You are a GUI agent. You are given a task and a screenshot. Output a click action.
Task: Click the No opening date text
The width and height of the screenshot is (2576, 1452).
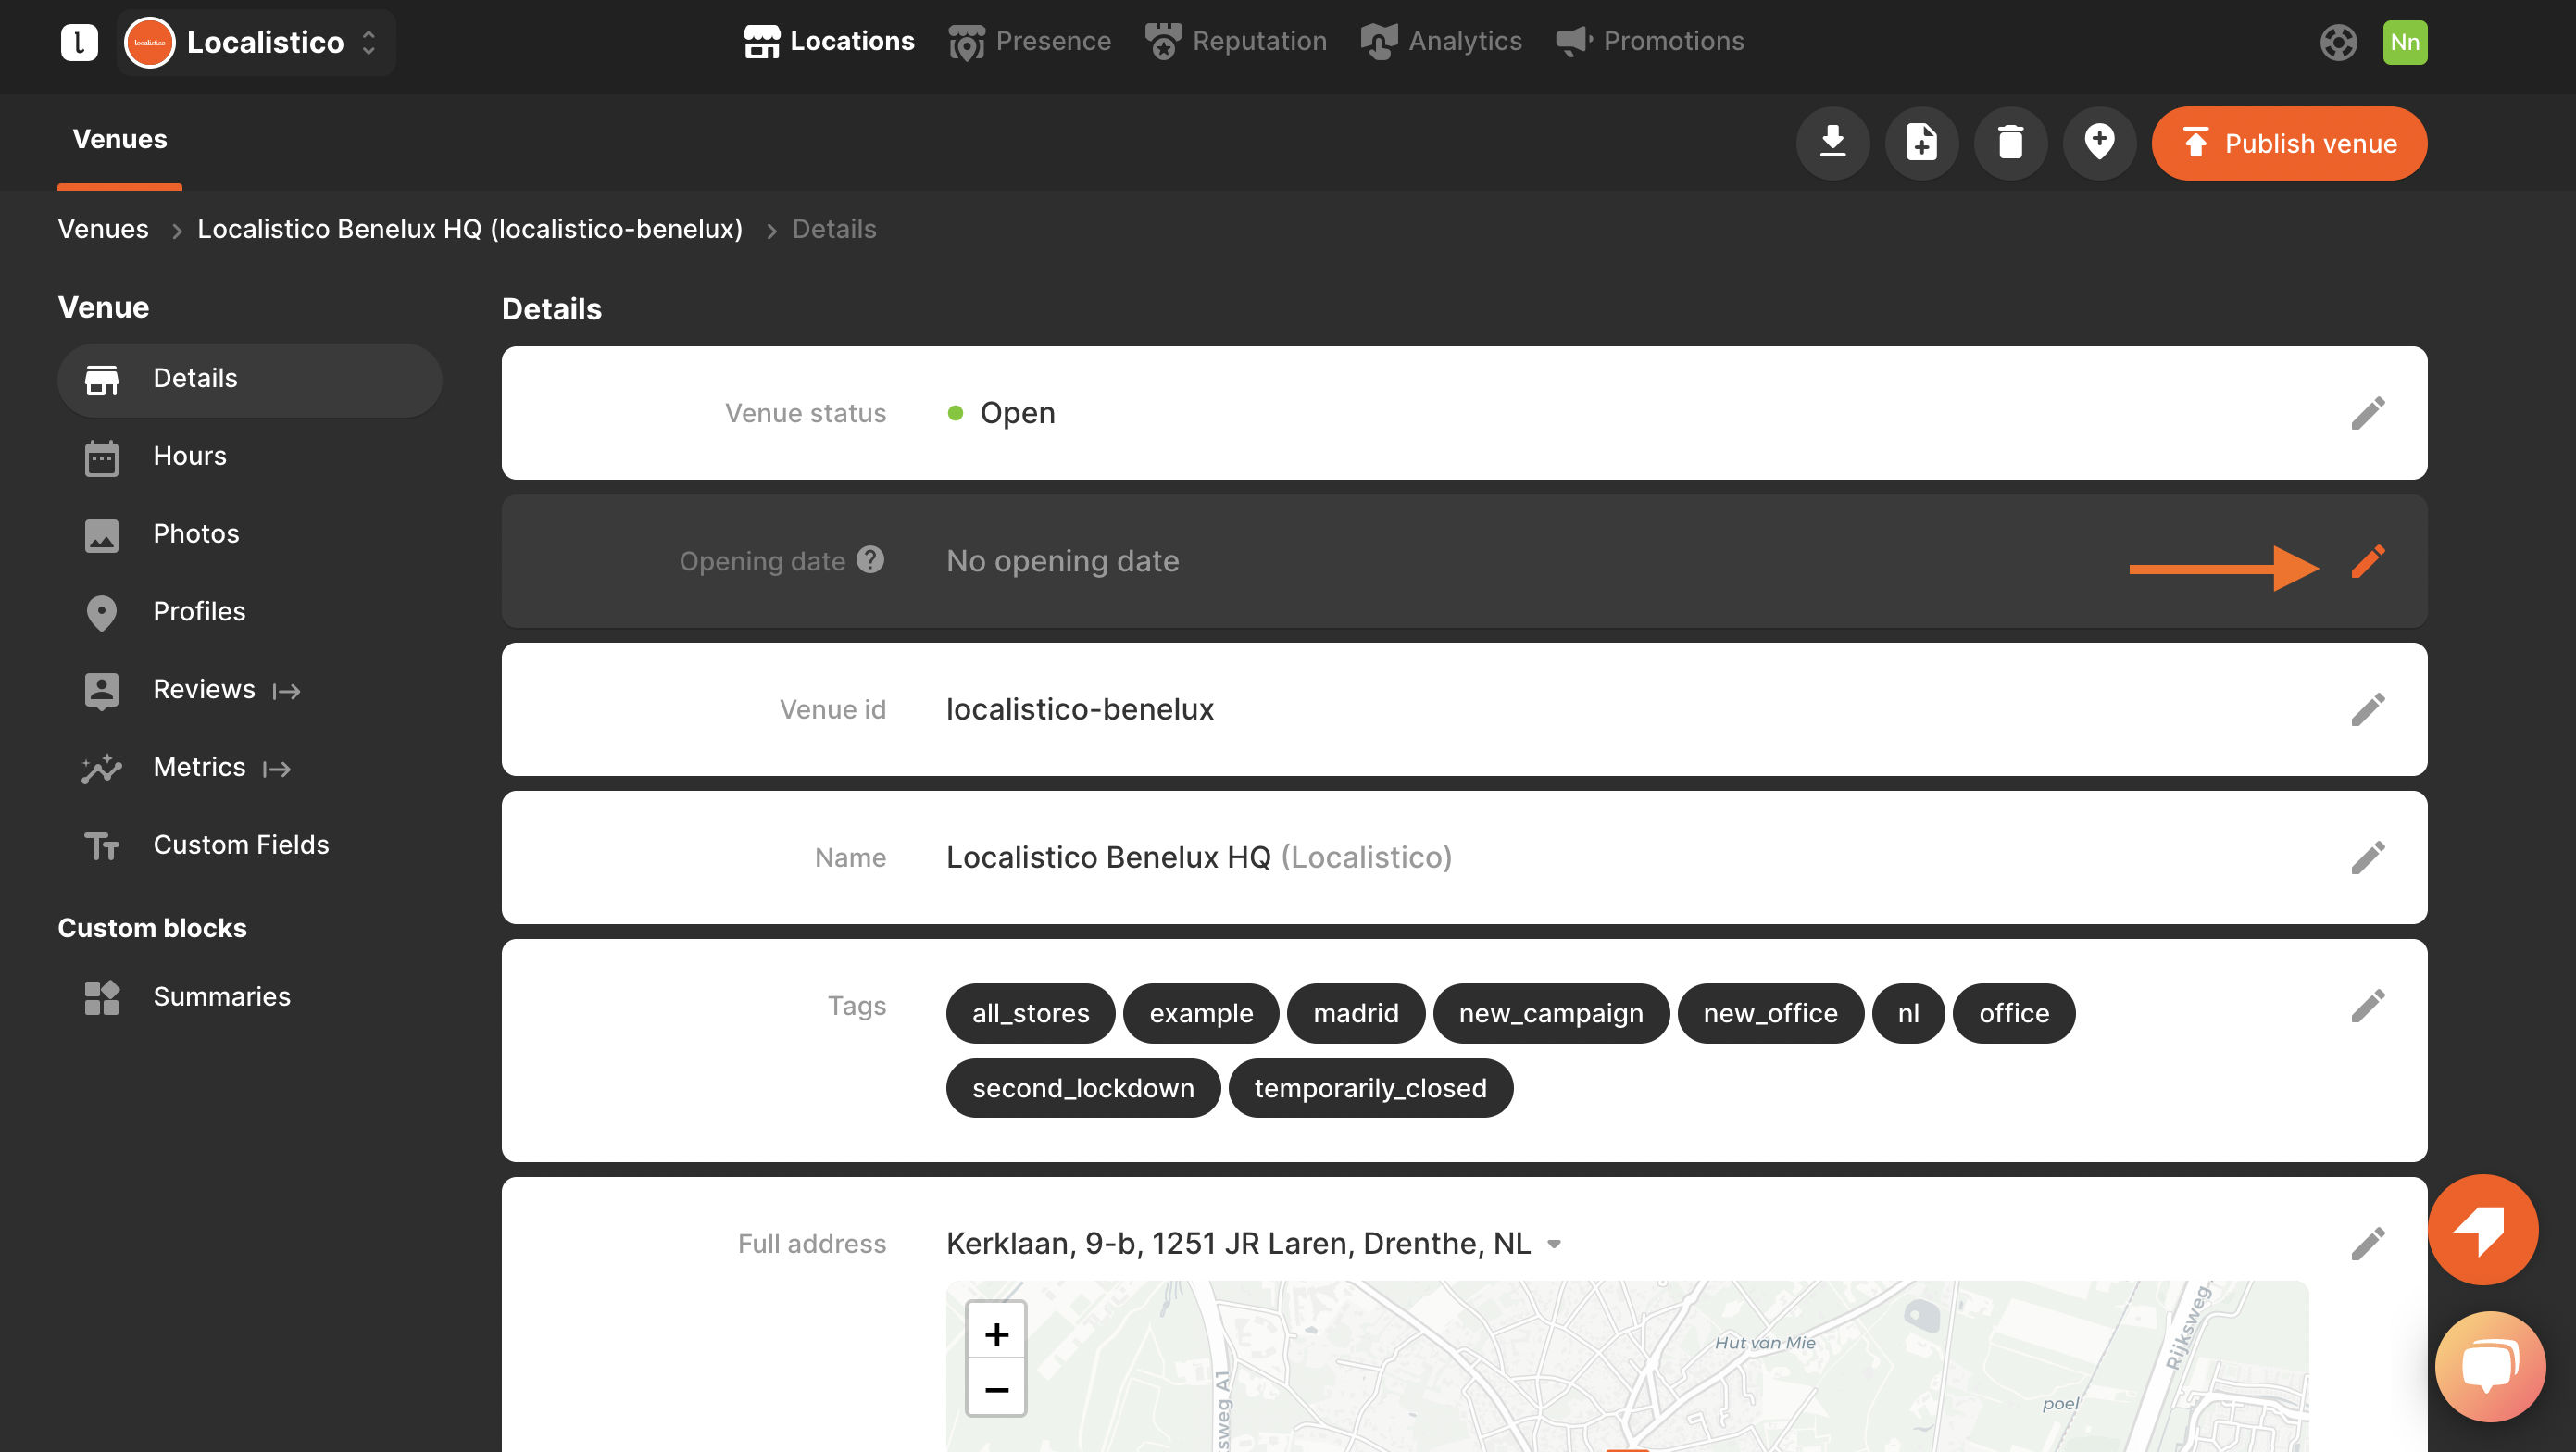(1063, 561)
